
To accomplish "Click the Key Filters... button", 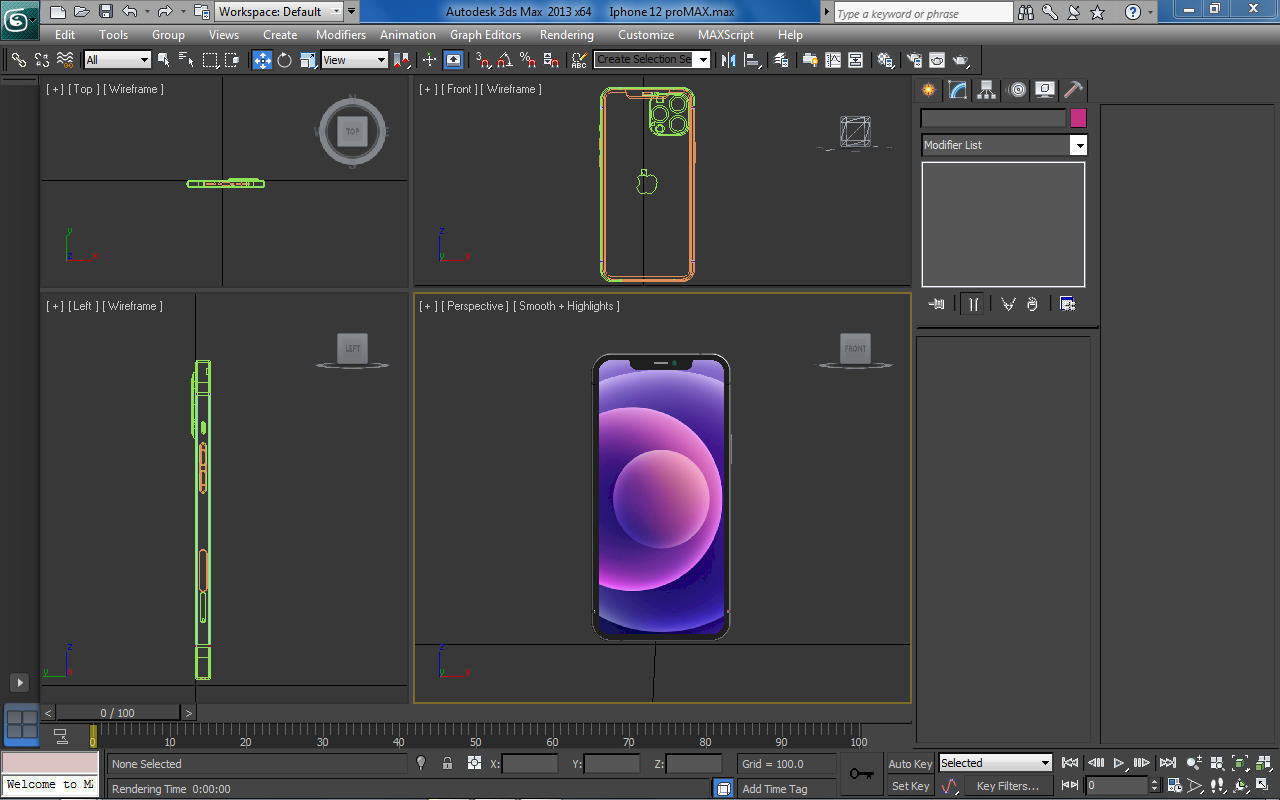I will point(1008,786).
